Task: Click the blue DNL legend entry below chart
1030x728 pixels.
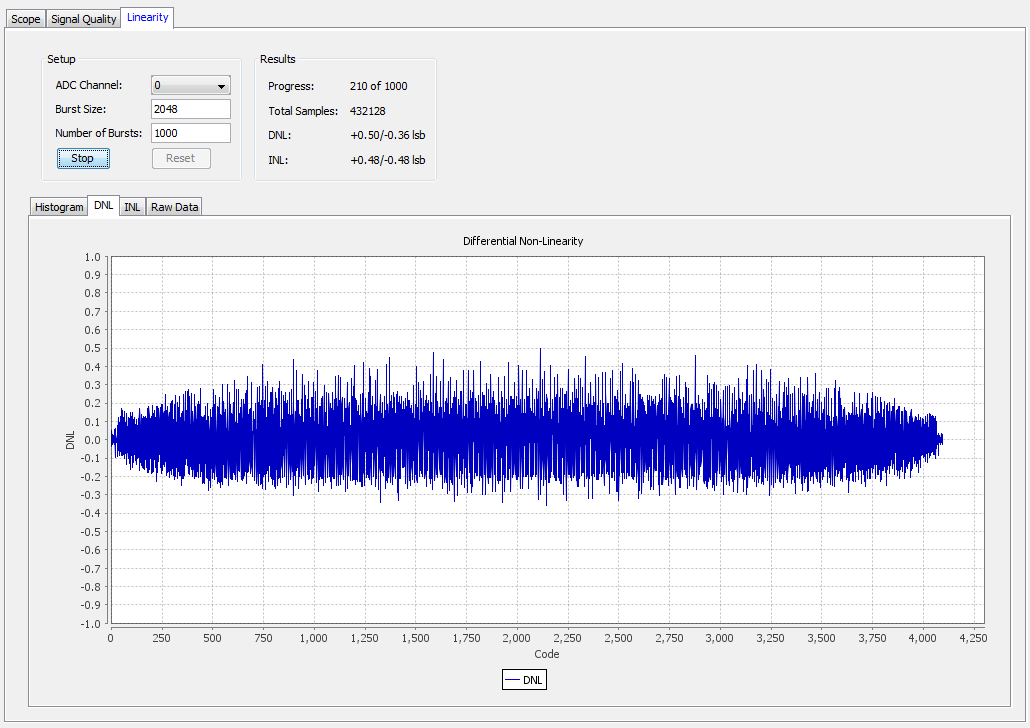Action: 525,680
